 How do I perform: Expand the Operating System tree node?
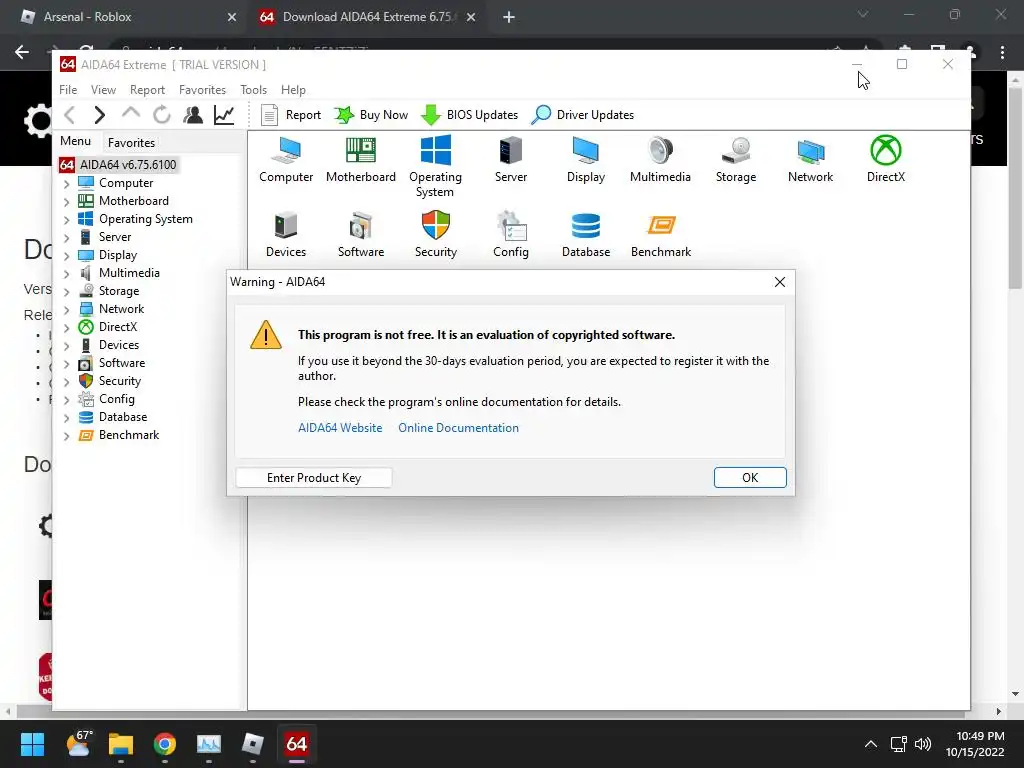tap(67, 220)
